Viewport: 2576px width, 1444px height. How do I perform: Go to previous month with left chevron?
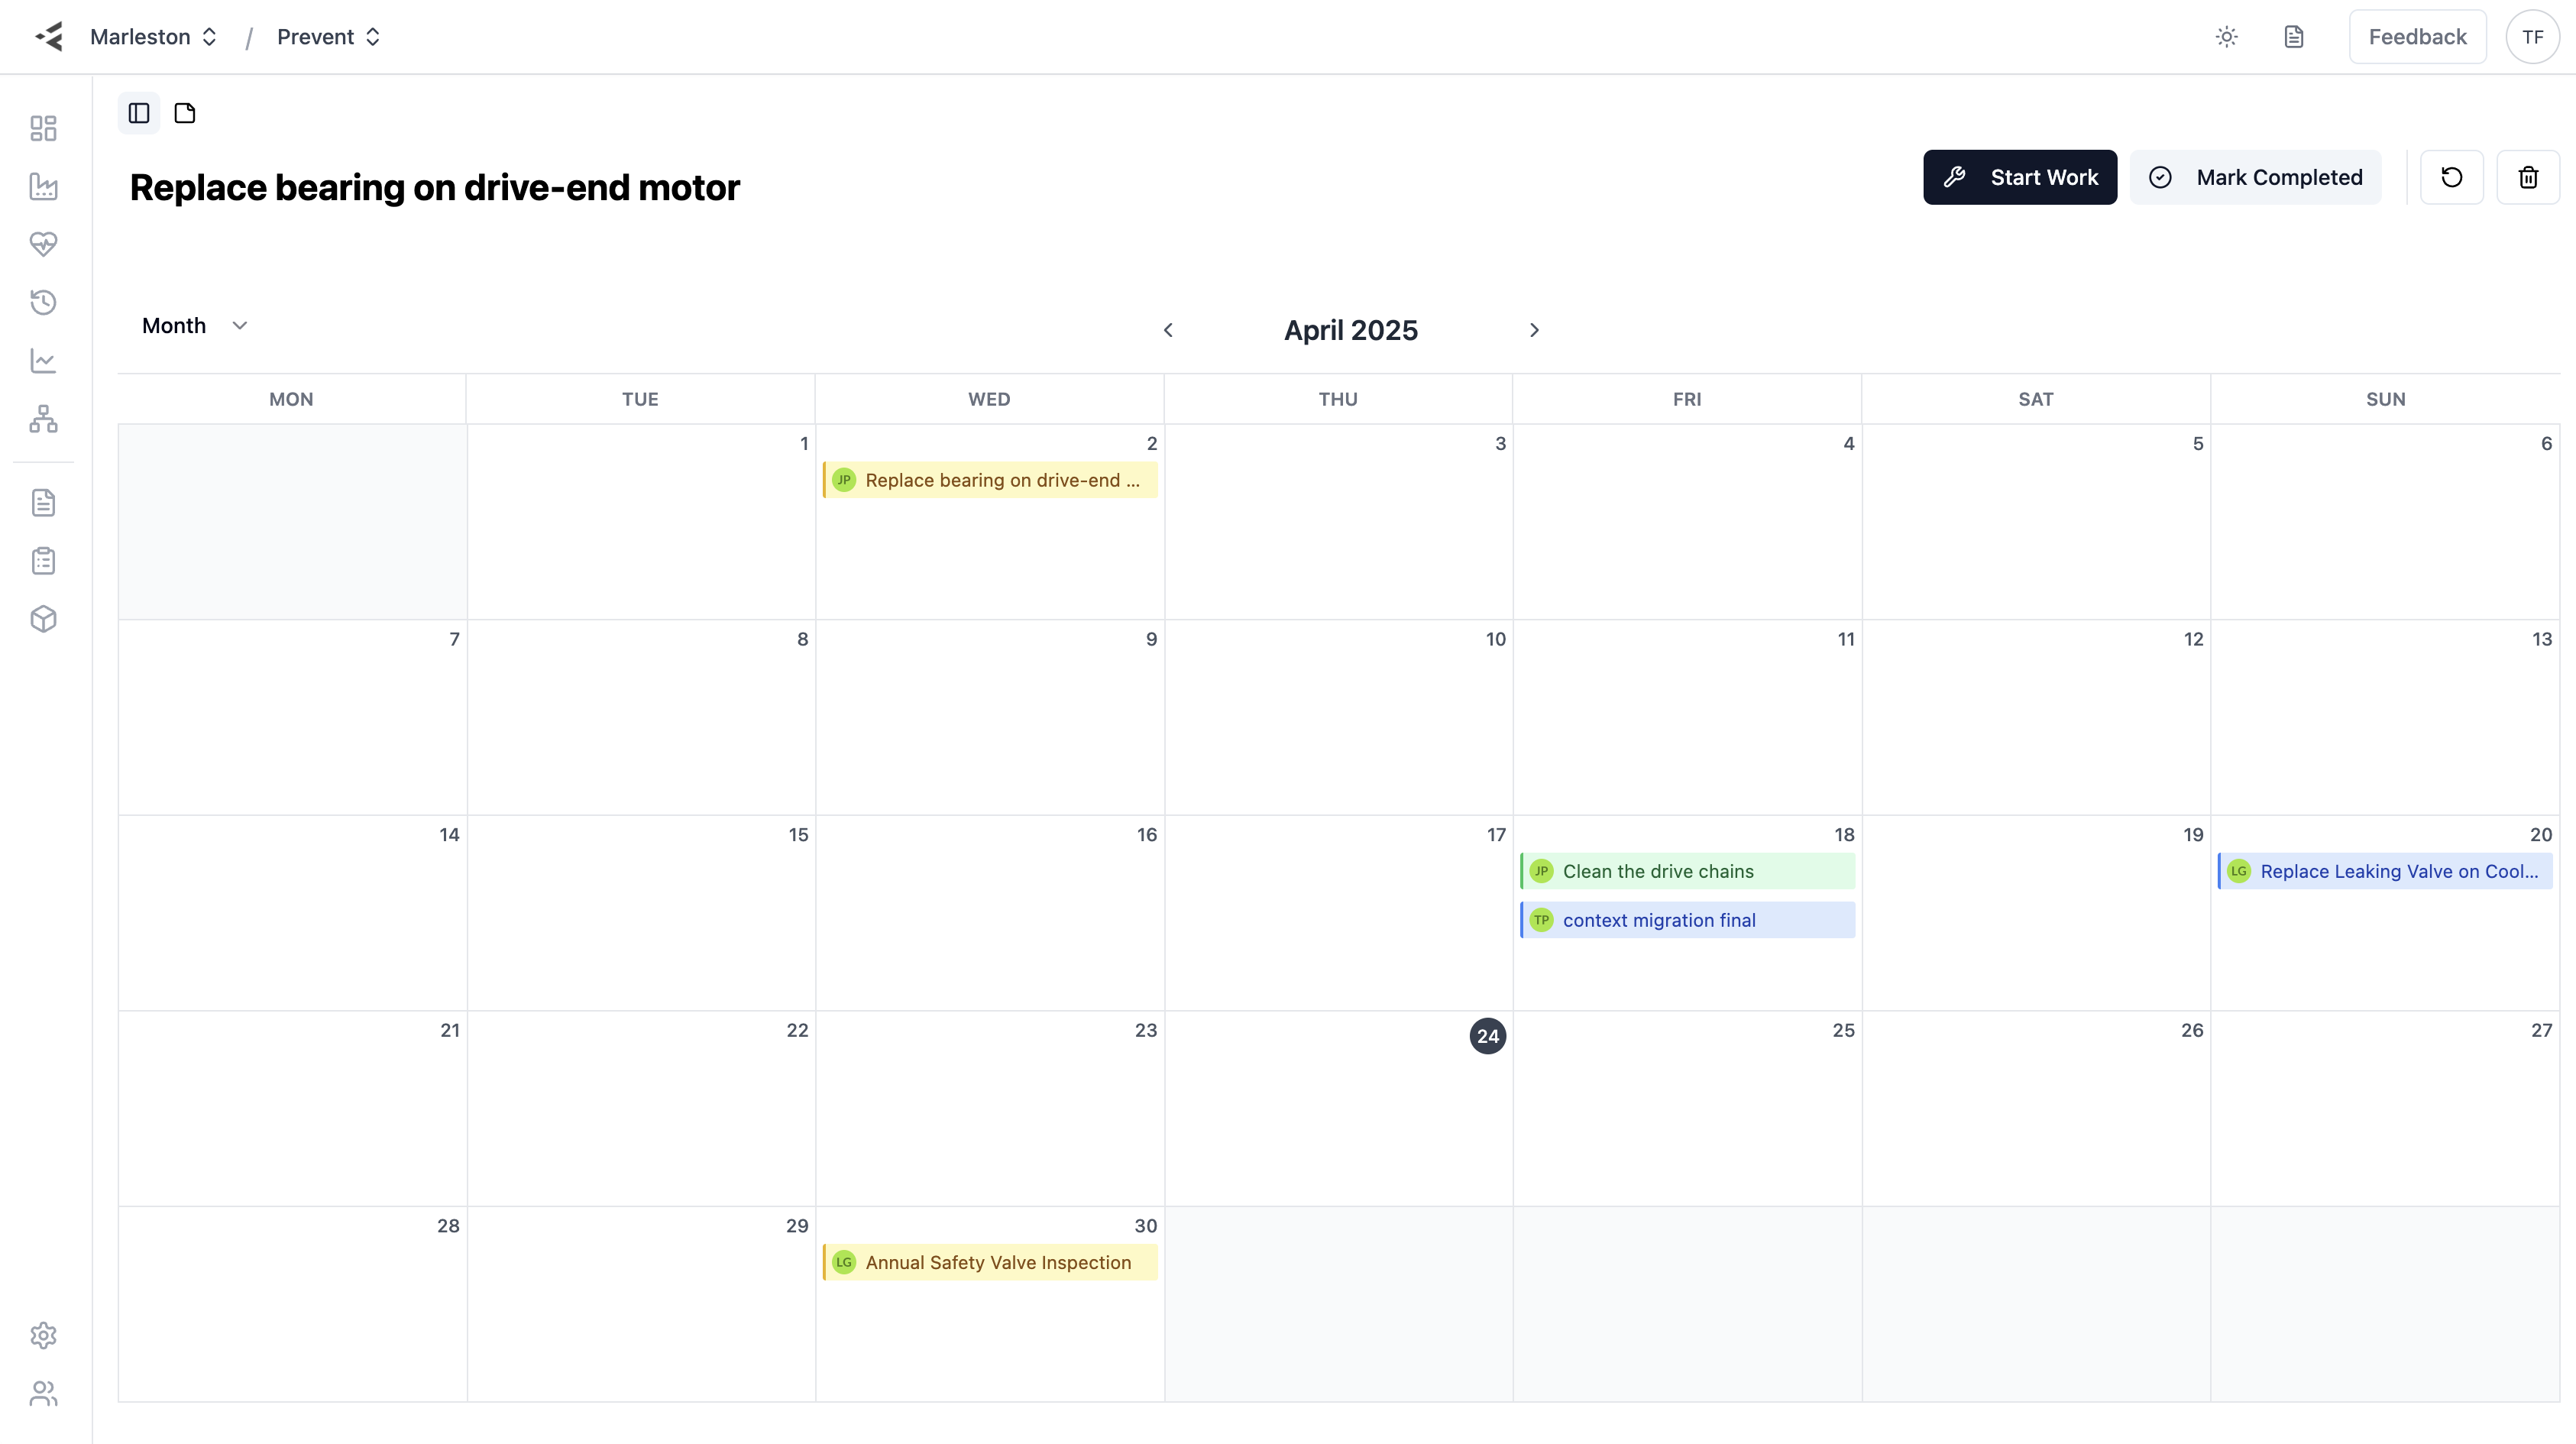(x=1168, y=330)
